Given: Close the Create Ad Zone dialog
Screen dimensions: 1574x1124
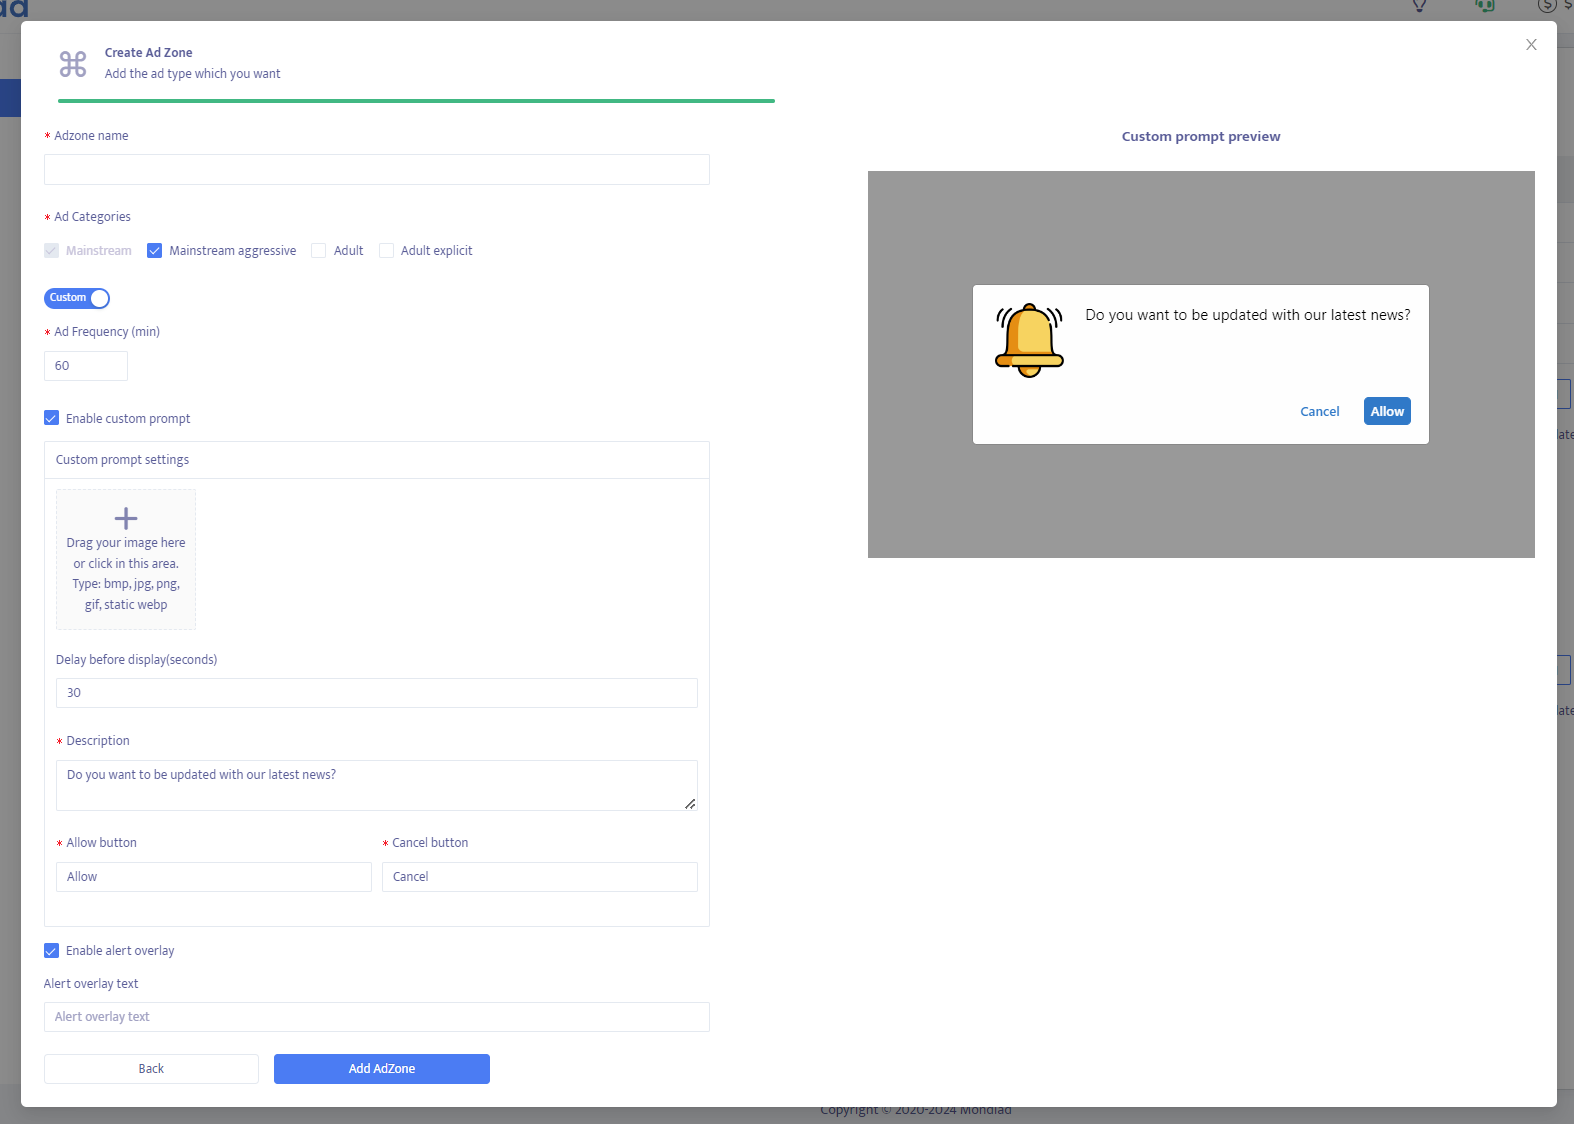Looking at the screenshot, I should [1531, 45].
